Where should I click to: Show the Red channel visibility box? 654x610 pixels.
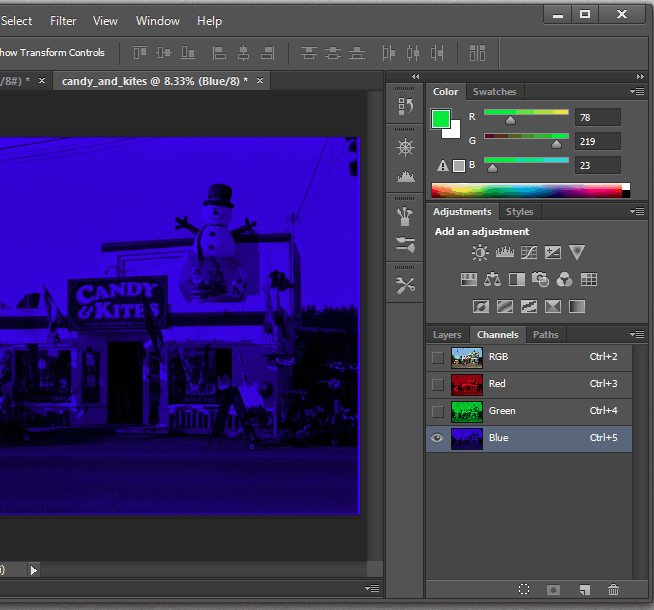pyautogui.click(x=438, y=384)
